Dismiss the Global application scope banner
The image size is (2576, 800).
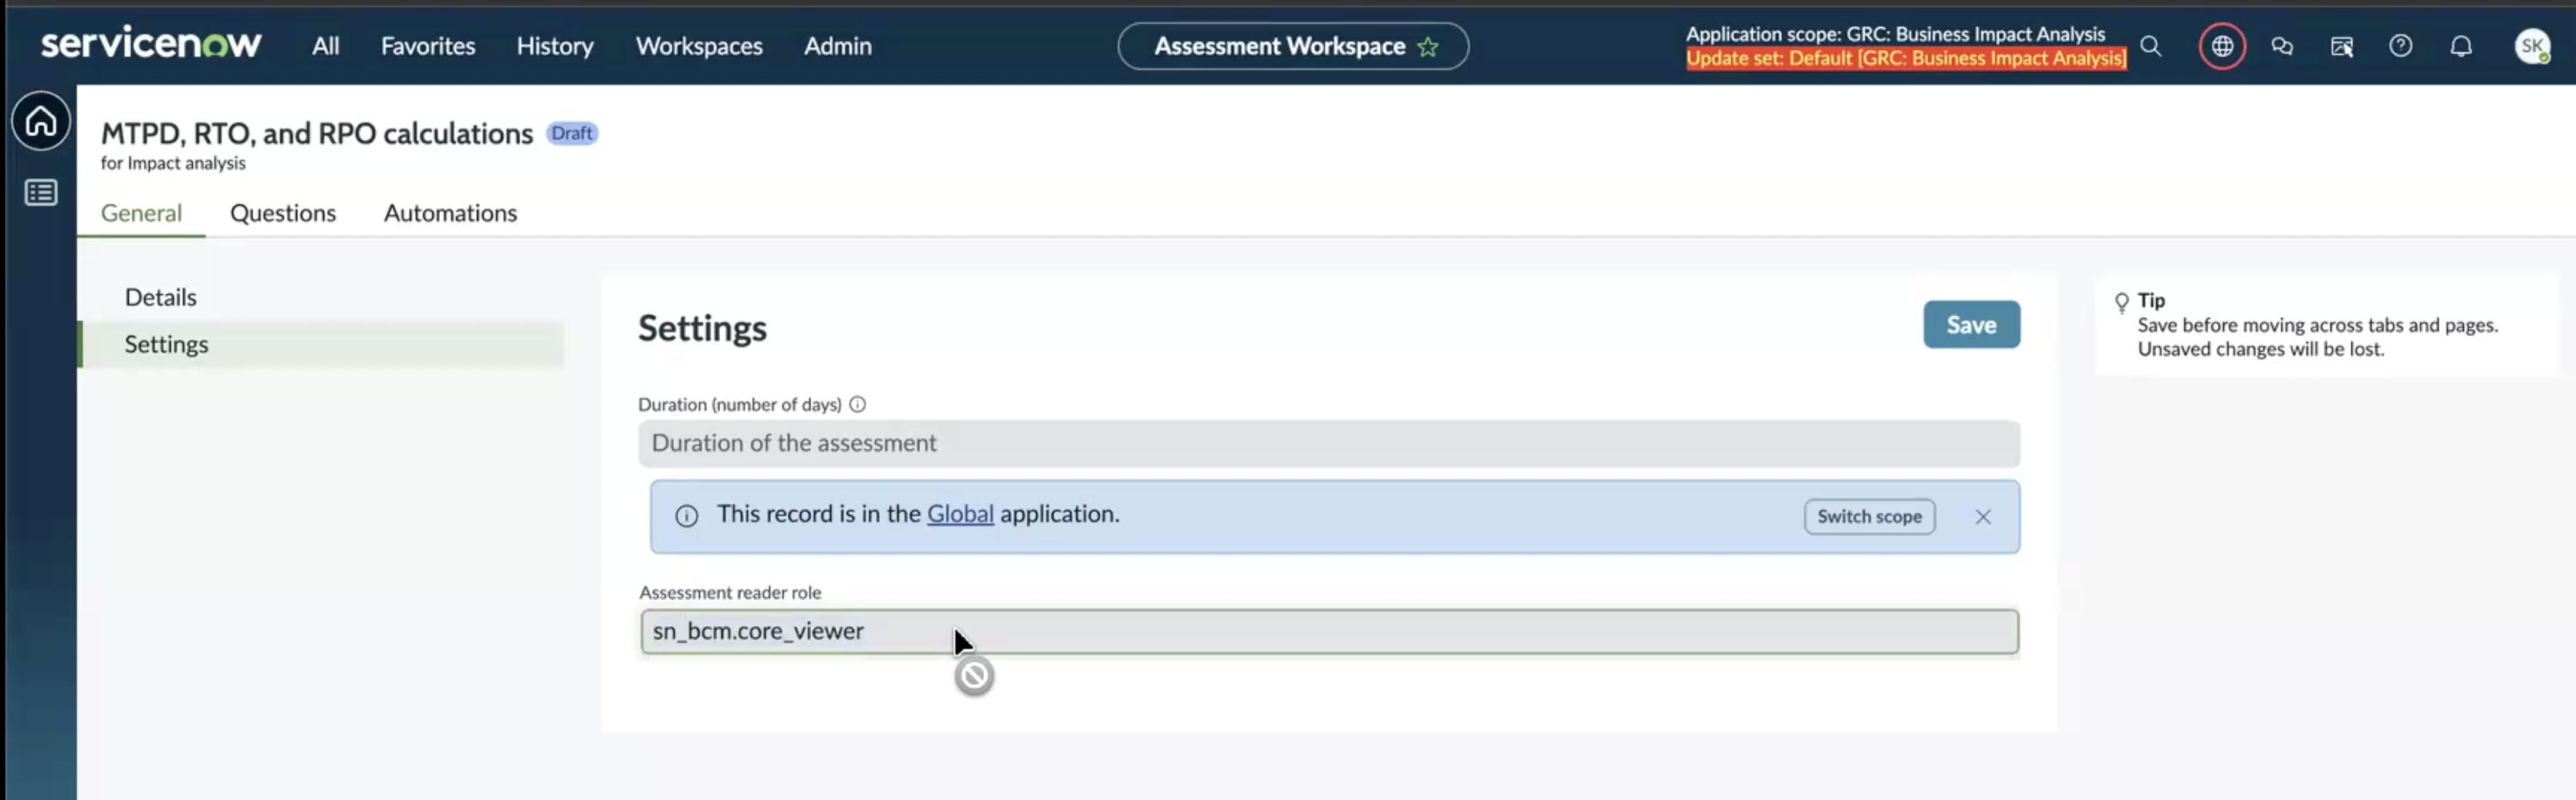pos(1983,516)
